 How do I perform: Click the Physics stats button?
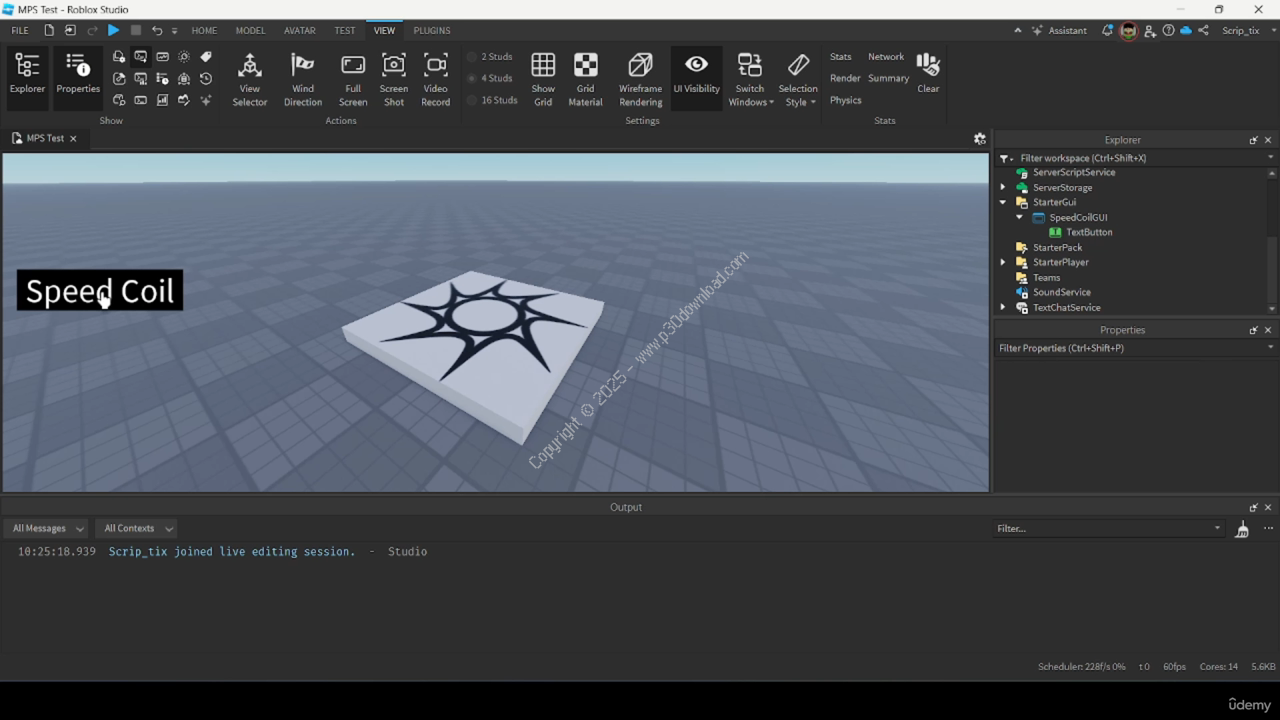click(846, 100)
